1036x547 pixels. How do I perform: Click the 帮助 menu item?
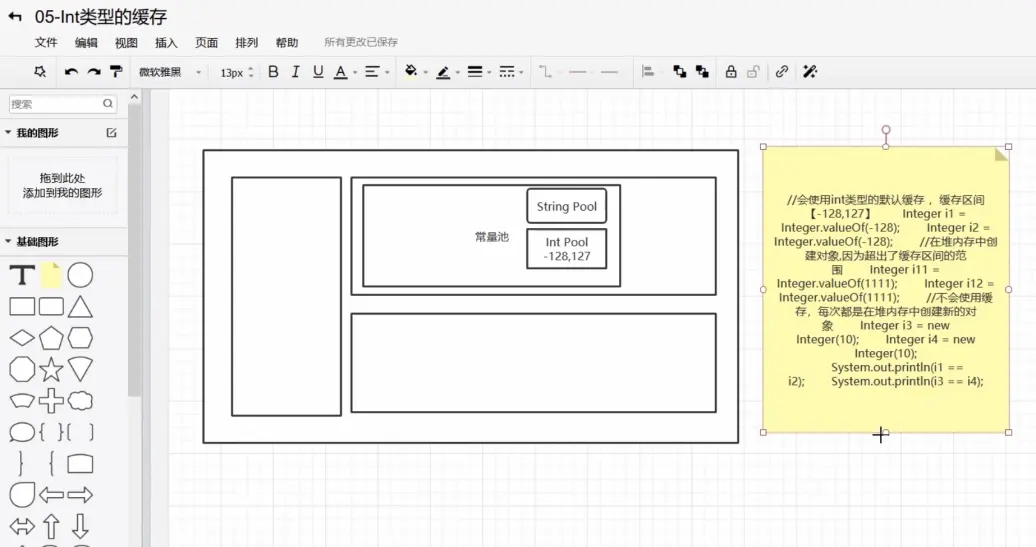coord(286,43)
